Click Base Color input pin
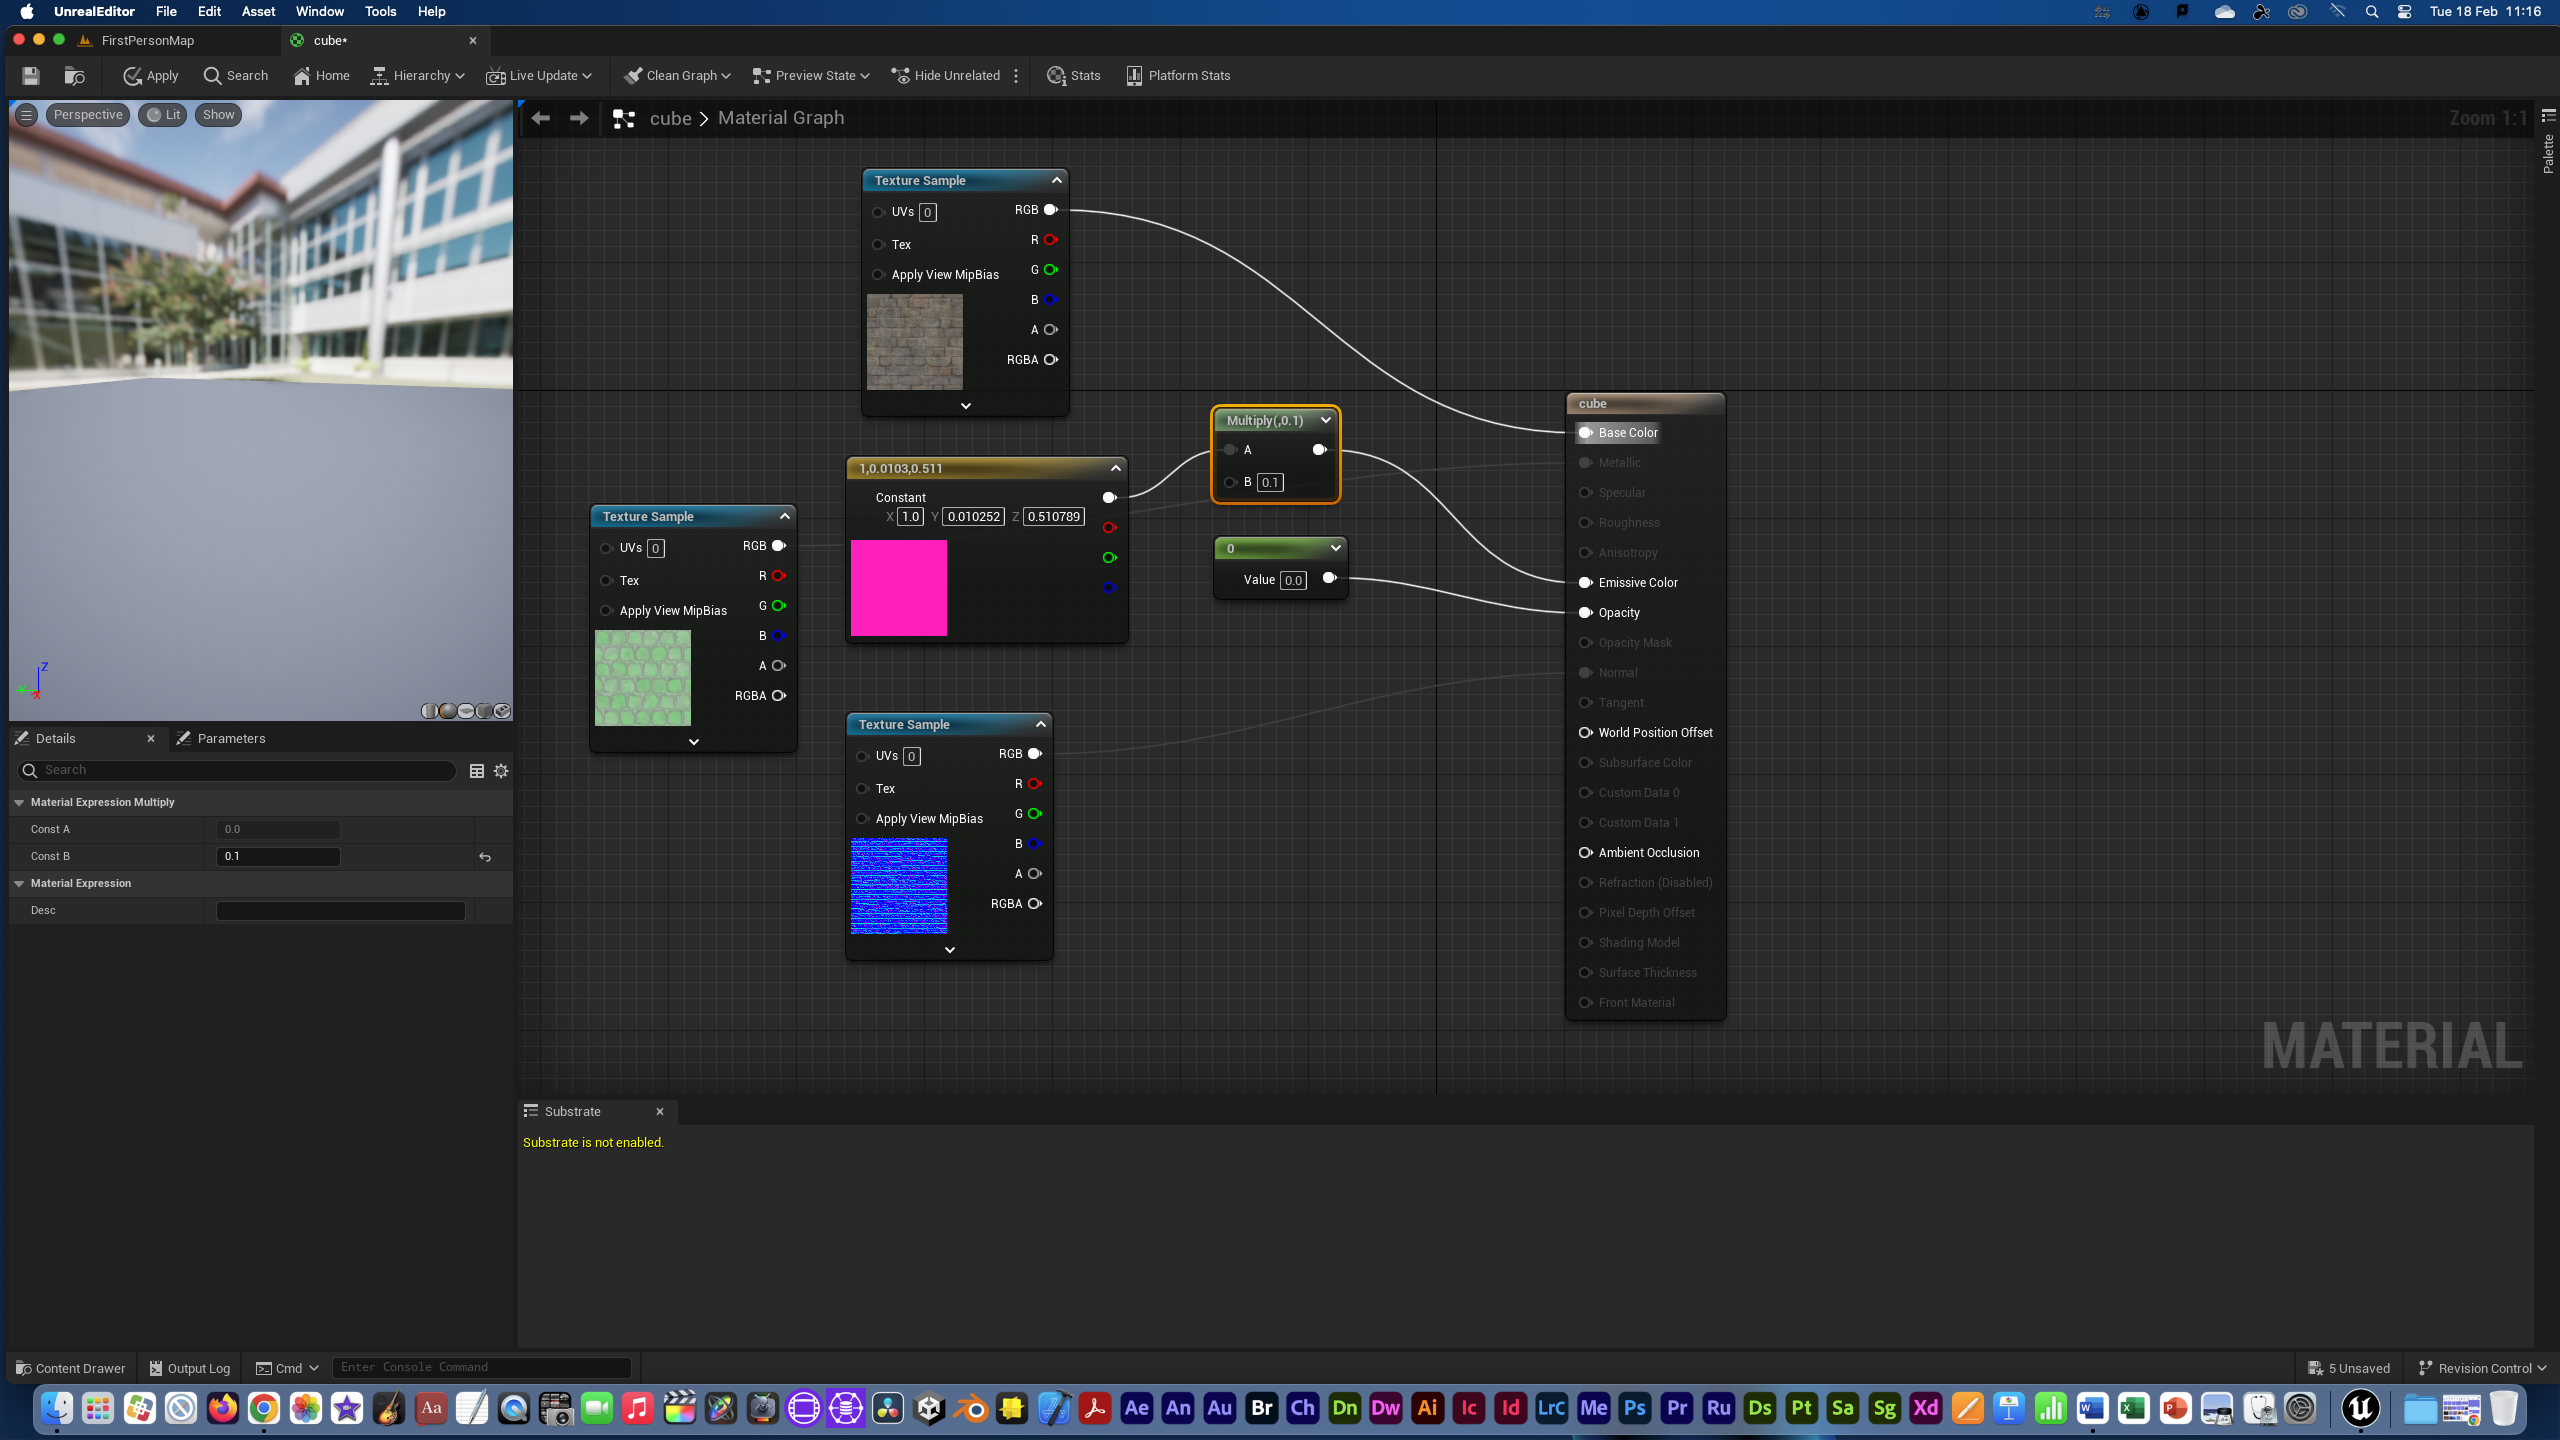The image size is (2560, 1440). [x=1585, y=433]
